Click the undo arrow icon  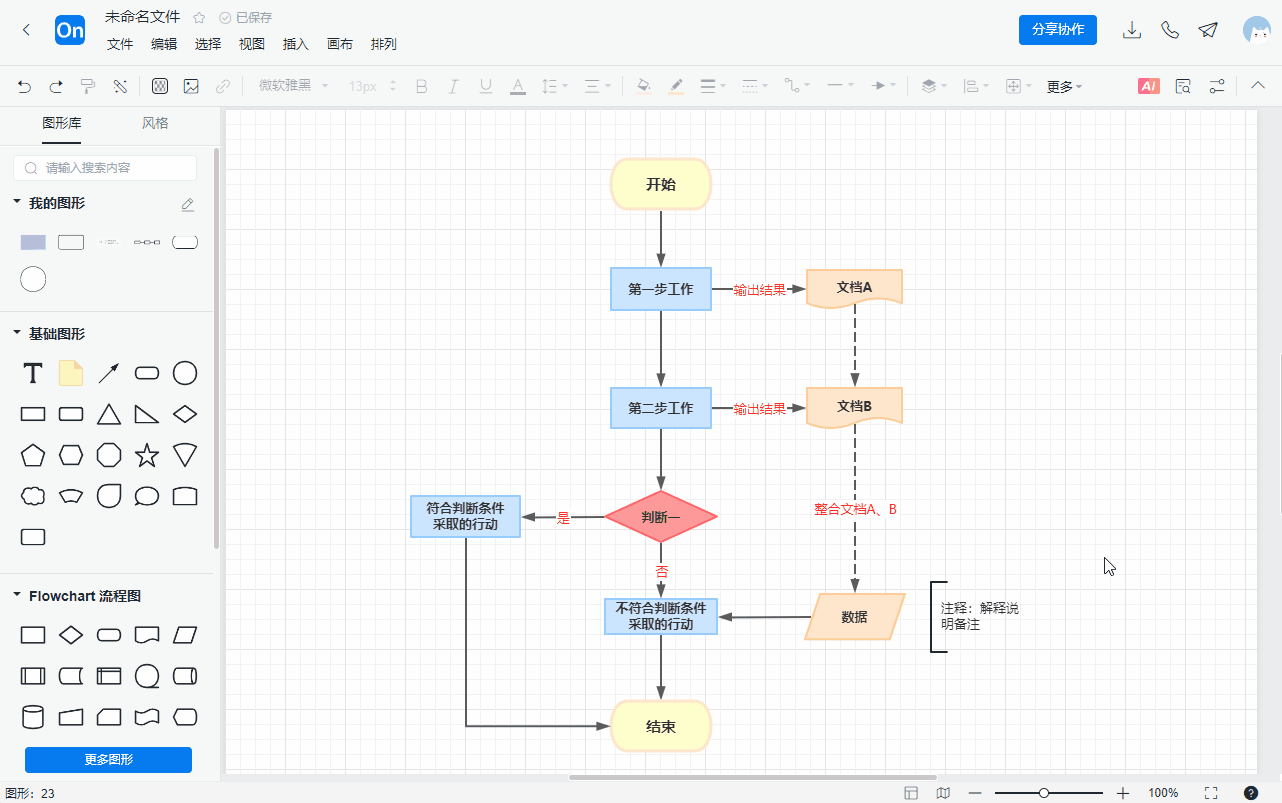pos(25,86)
